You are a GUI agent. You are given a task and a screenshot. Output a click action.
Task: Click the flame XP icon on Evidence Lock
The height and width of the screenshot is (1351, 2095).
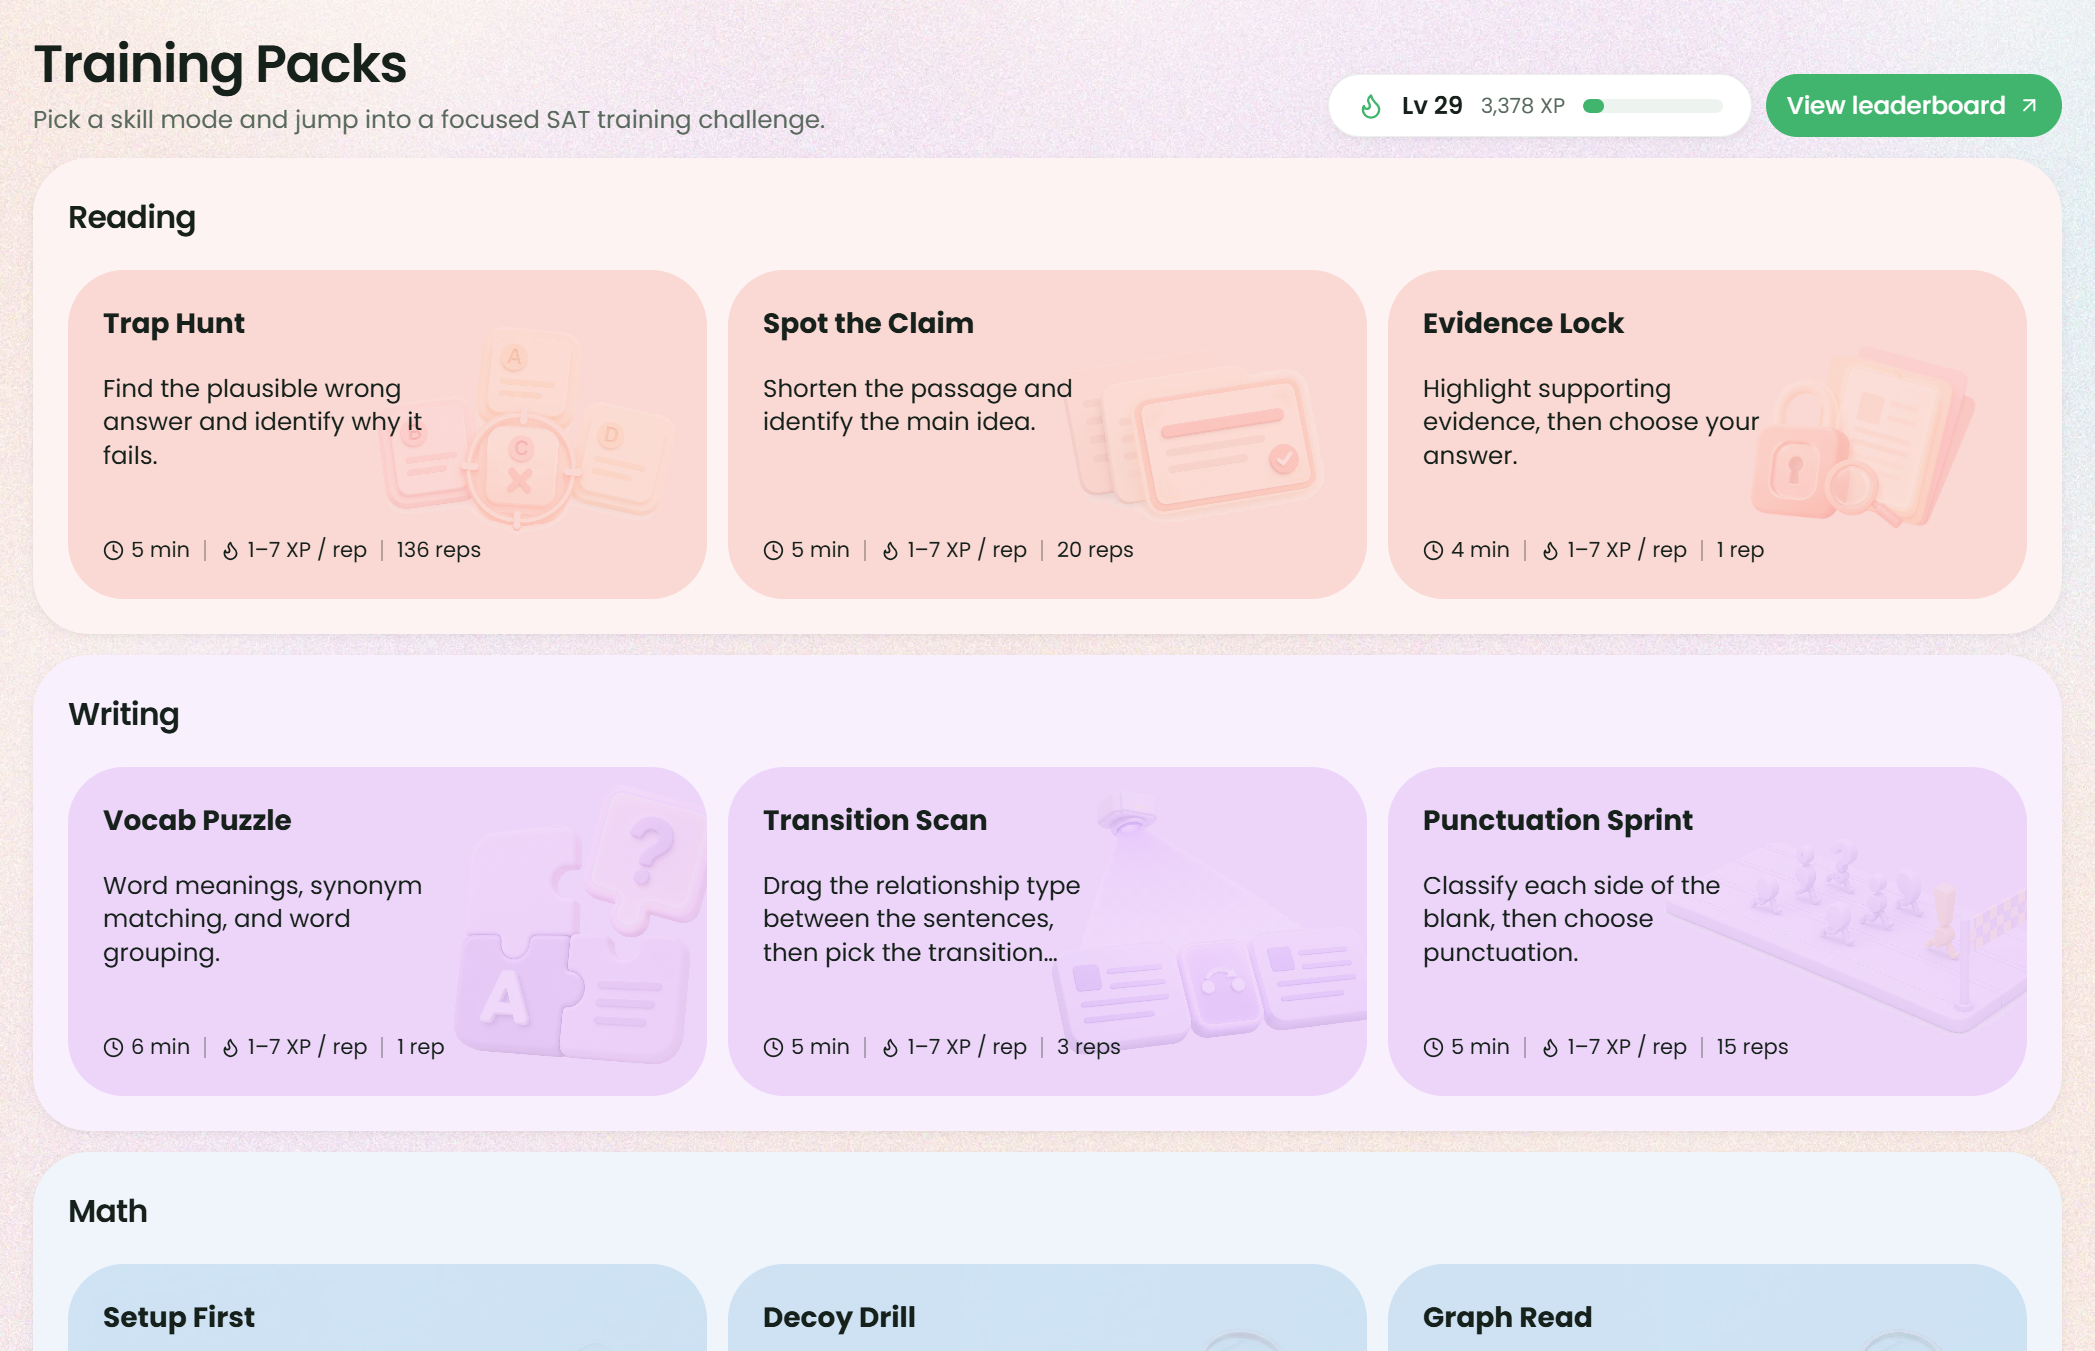pyautogui.click(x=1550, y=550)
